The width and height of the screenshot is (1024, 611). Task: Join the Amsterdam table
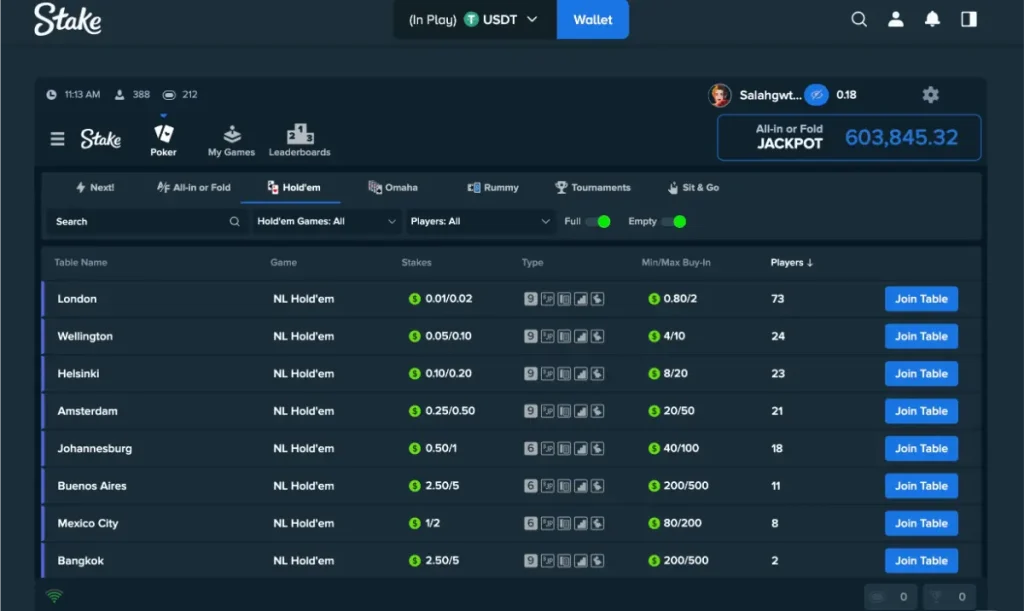[921, 411]
